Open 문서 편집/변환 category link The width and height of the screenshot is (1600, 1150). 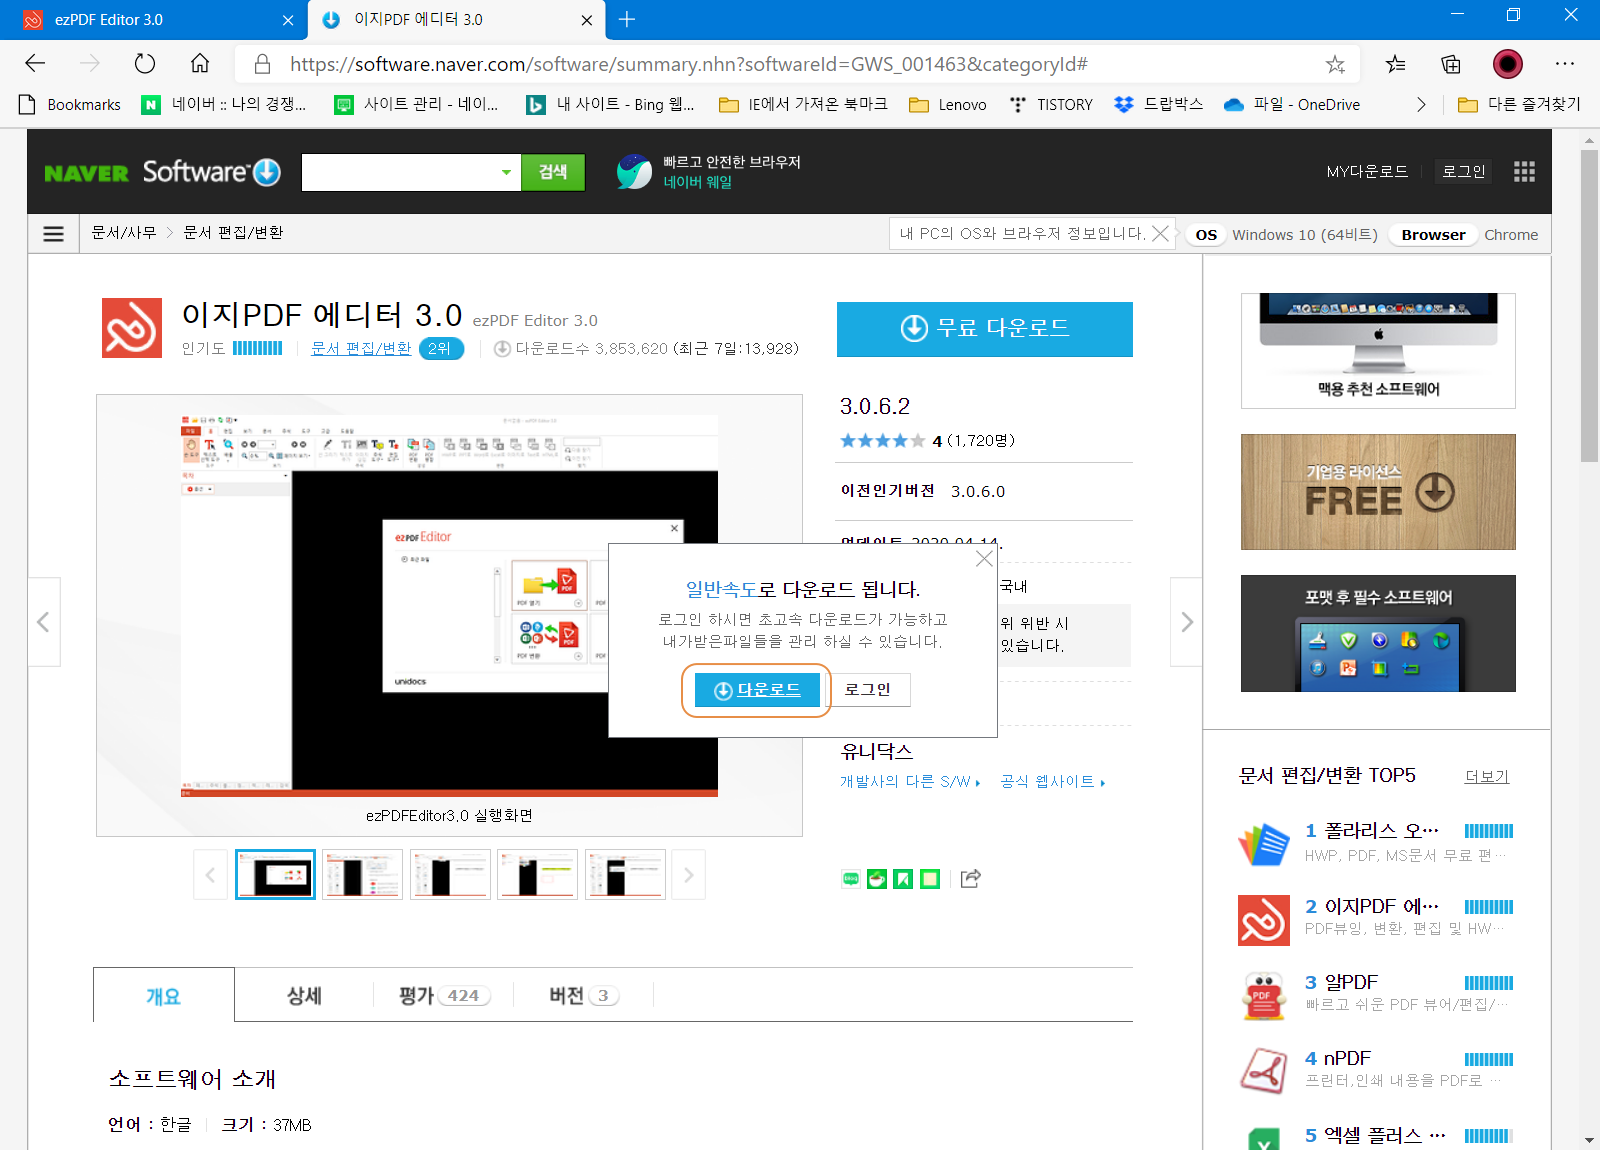[x=361, y=348]
